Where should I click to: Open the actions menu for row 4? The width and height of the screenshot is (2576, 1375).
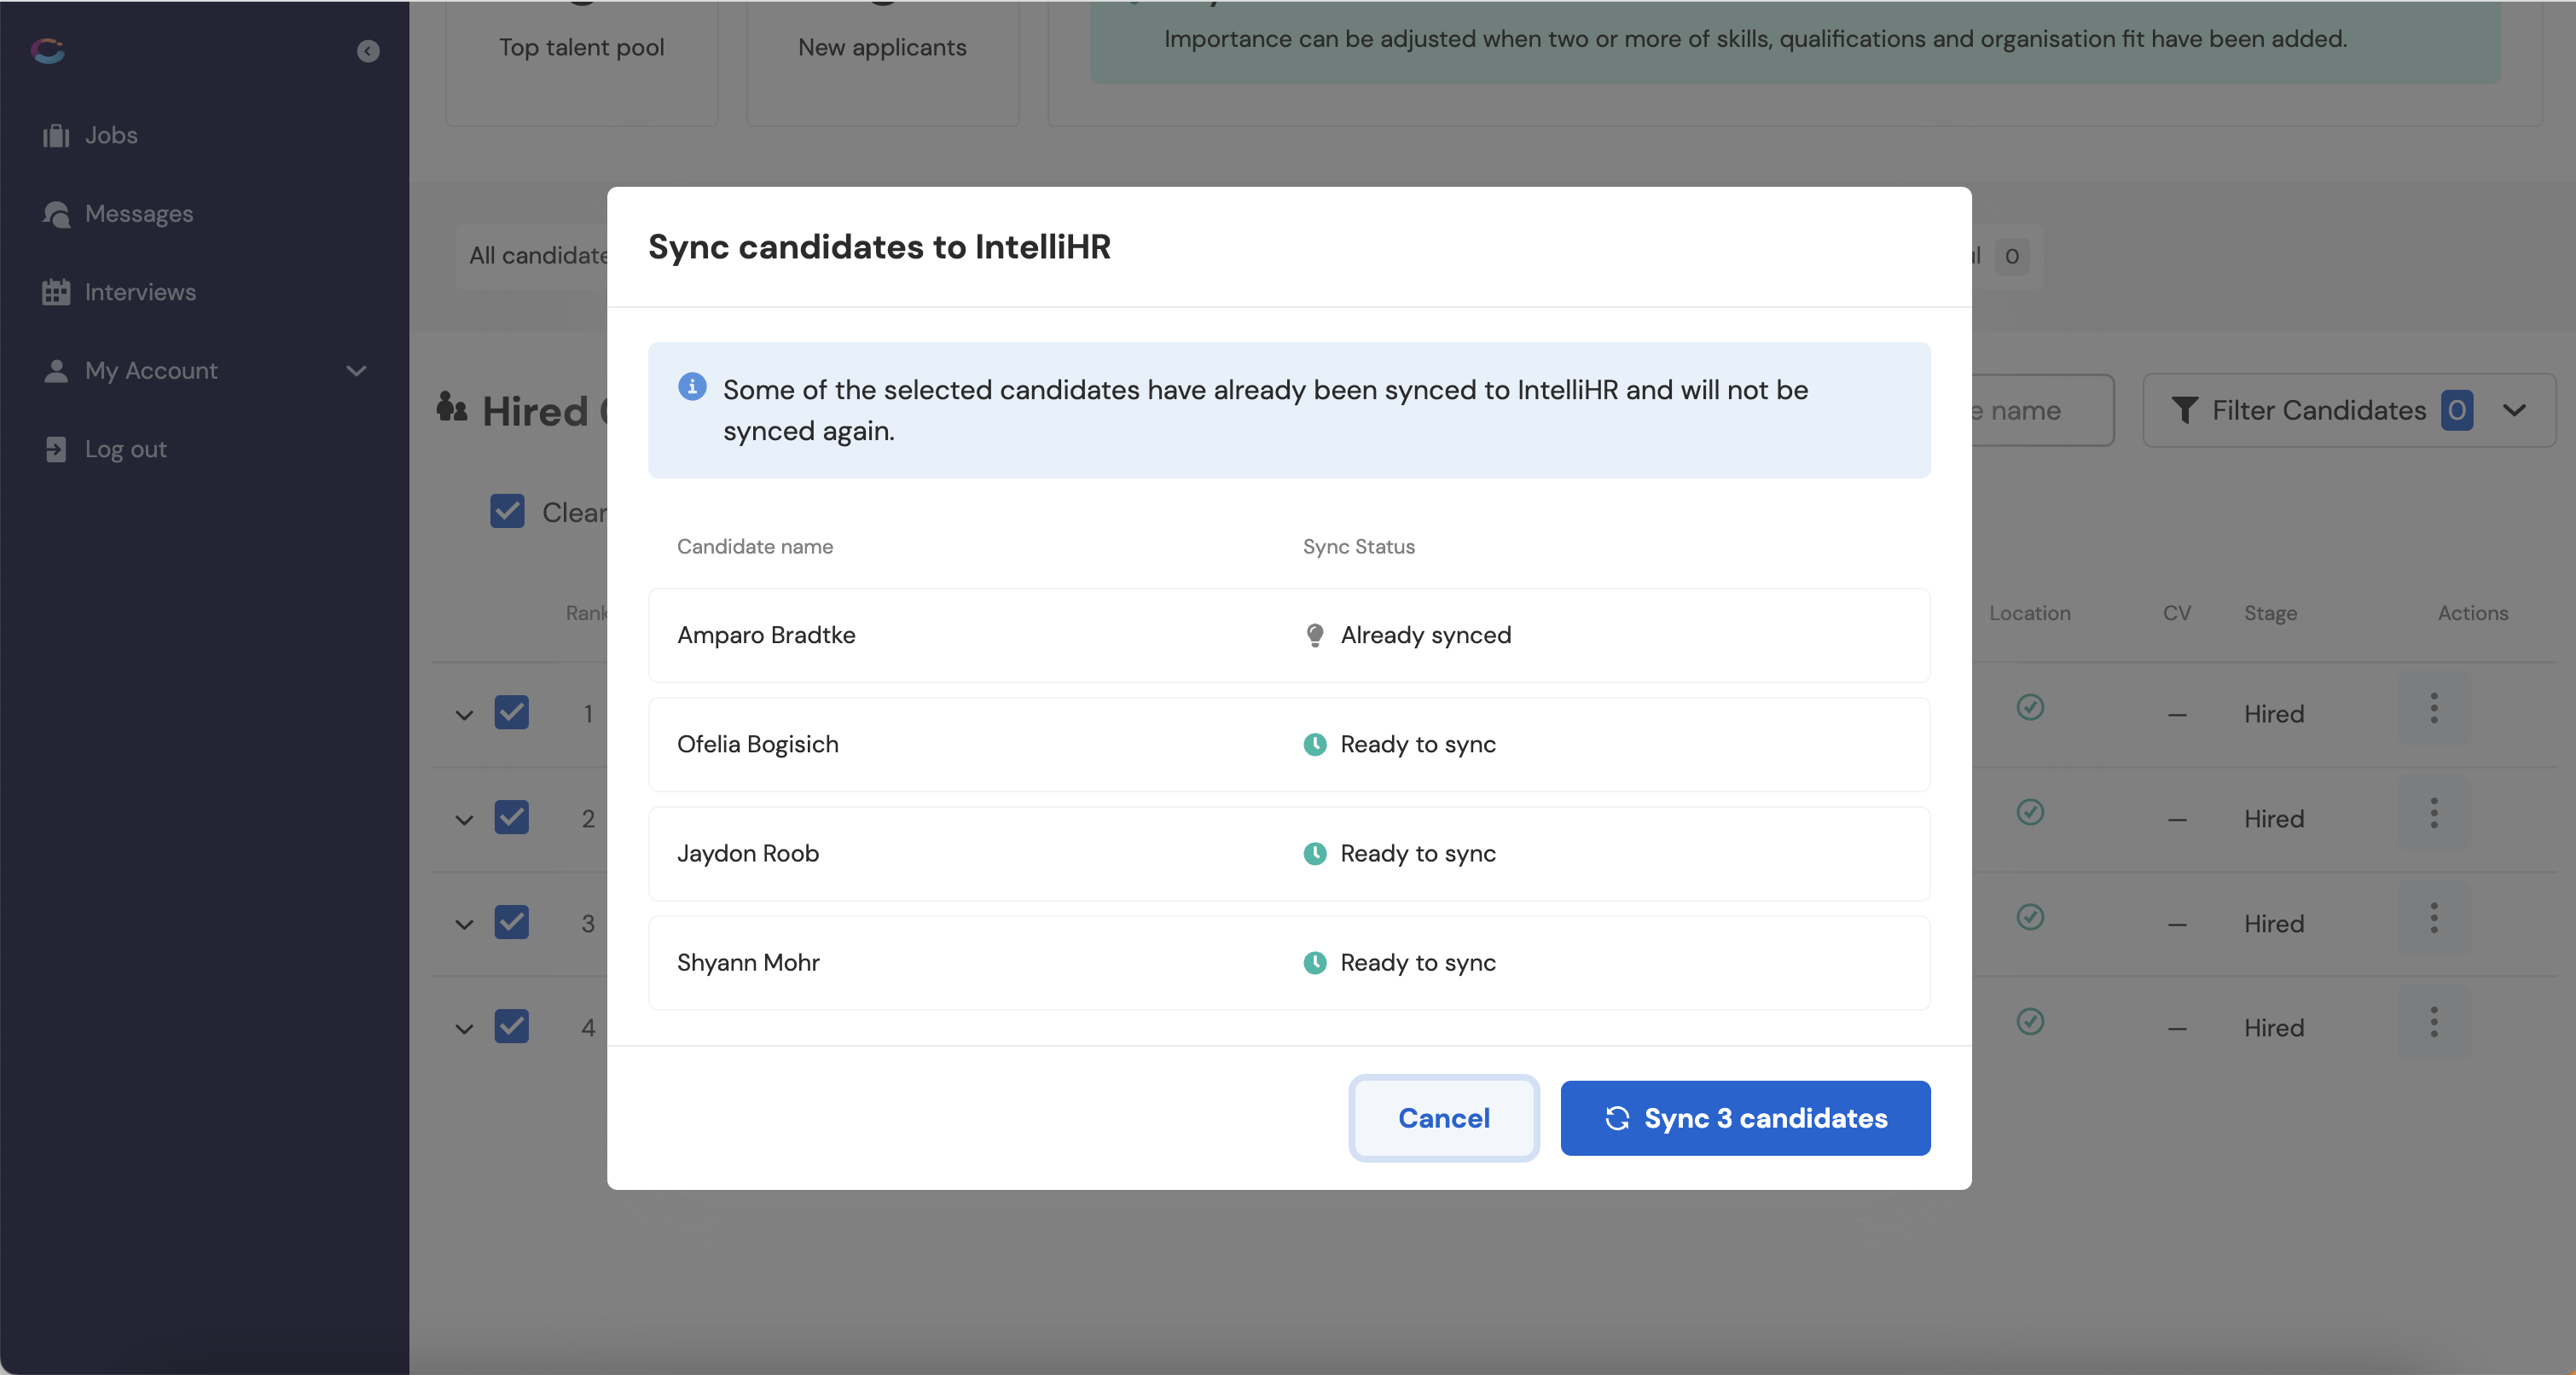tap(2434, 1022)
